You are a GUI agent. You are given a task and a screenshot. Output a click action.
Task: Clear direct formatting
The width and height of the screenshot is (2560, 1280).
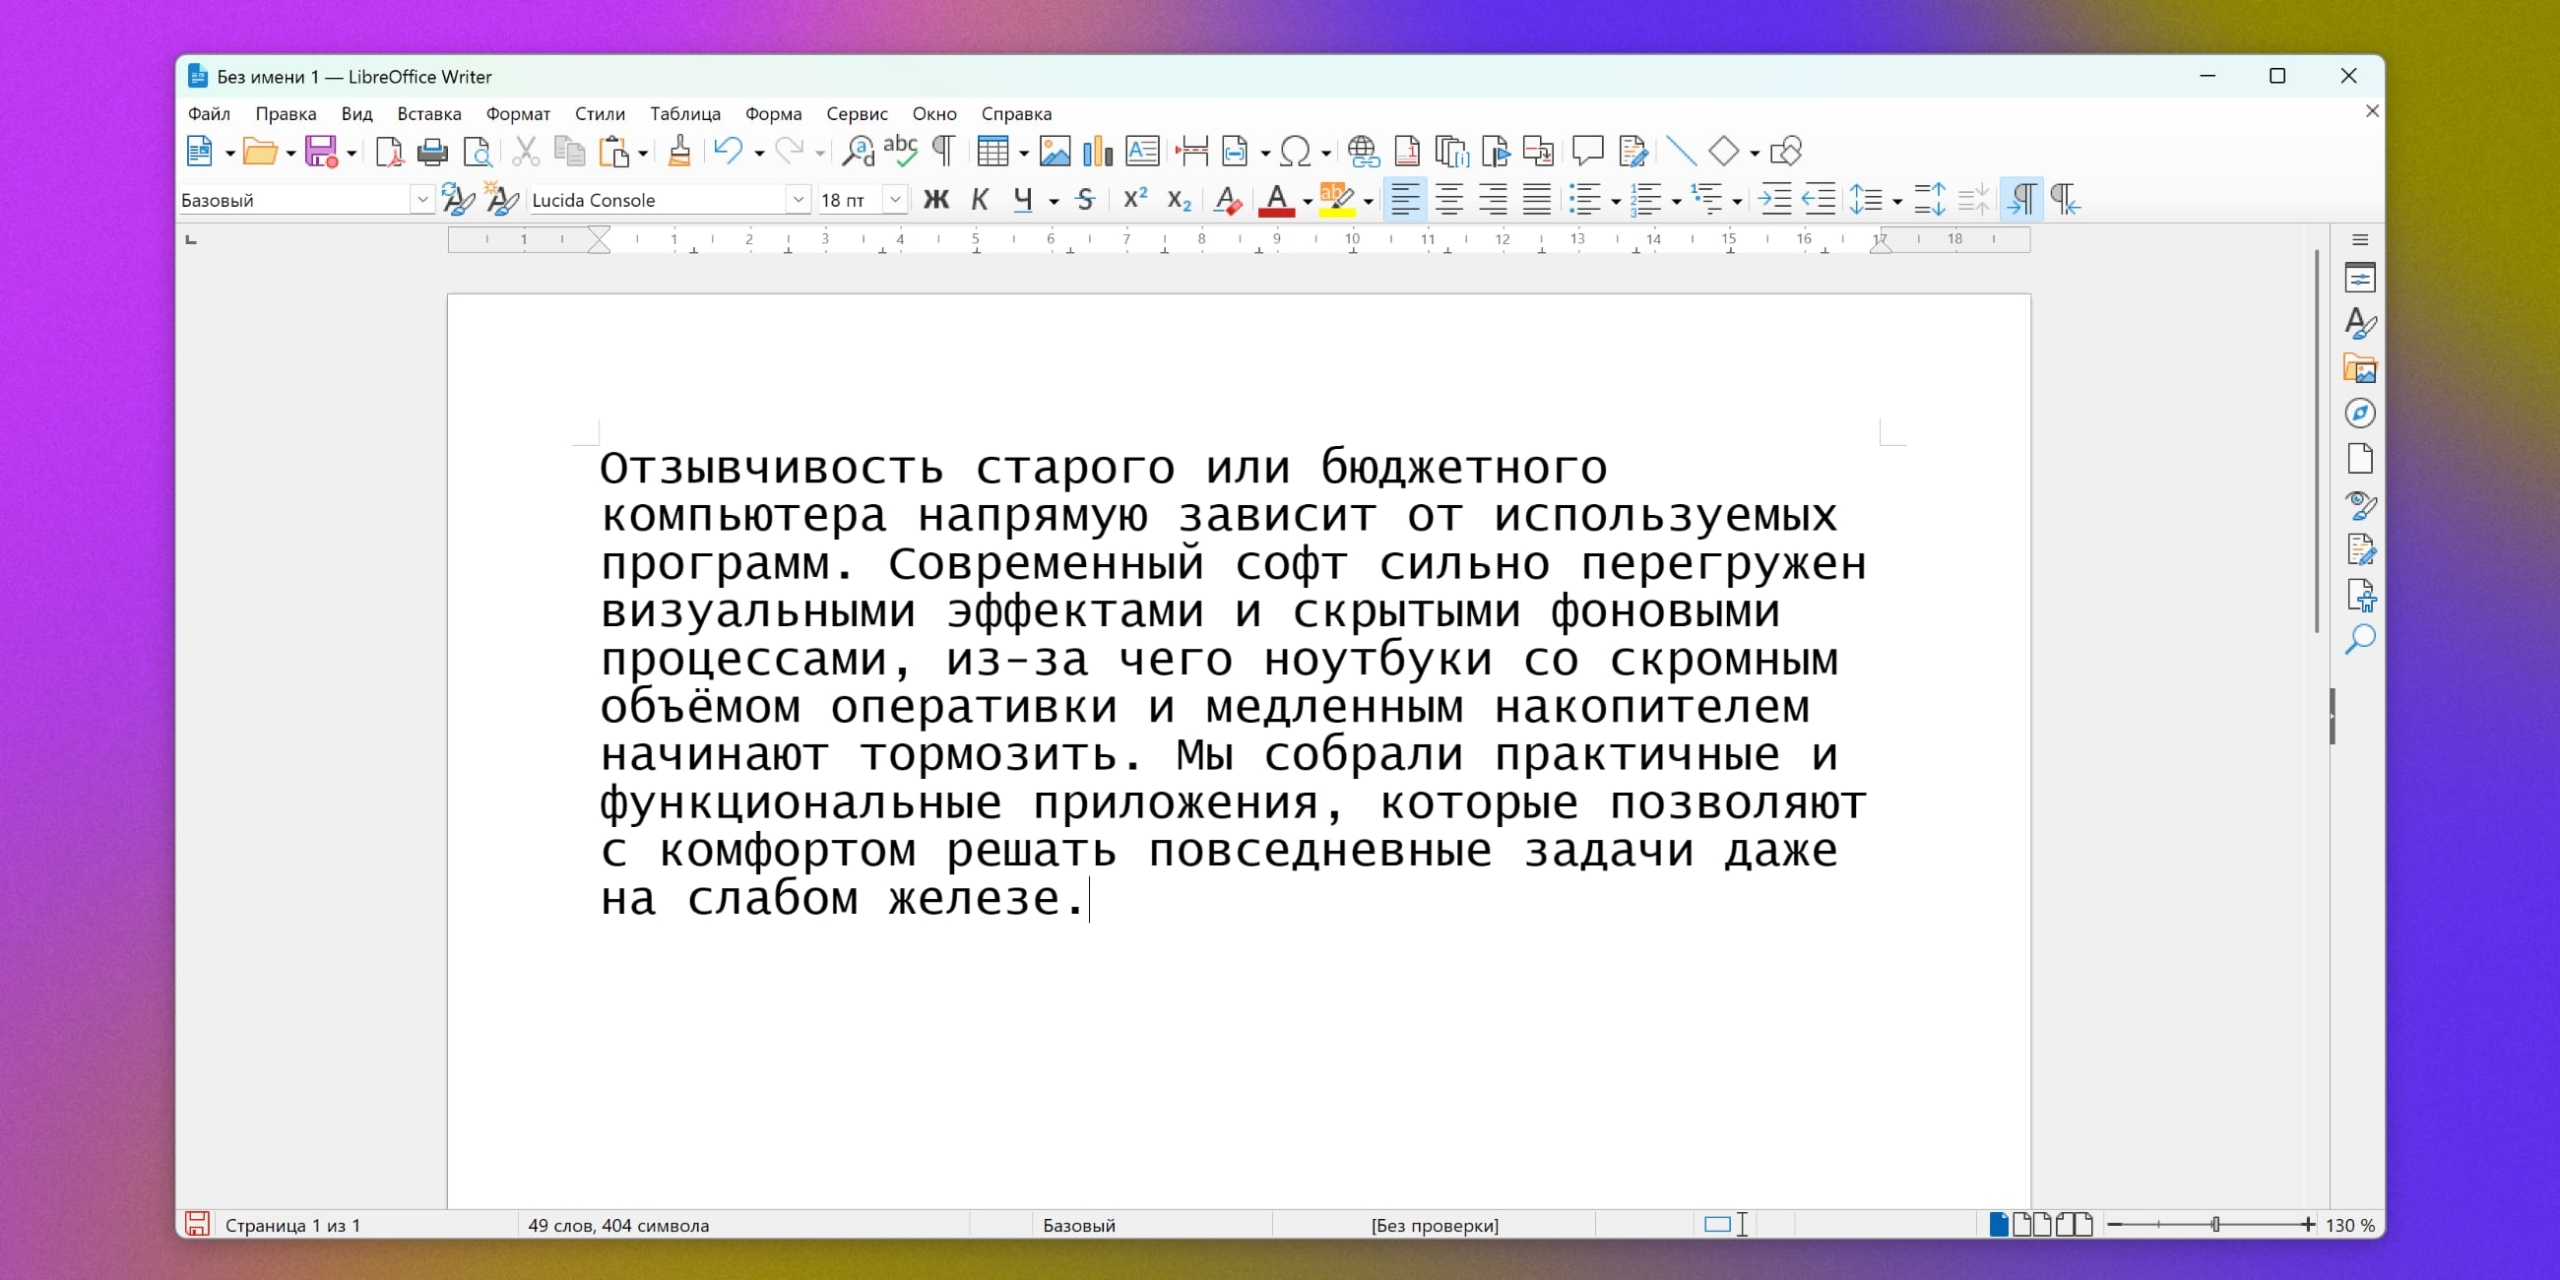(1227, 200)
